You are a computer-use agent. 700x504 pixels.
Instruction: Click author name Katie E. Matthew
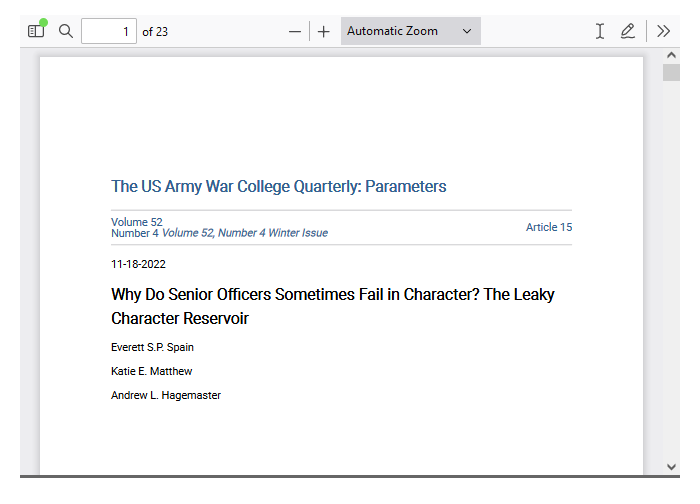[151, 371]
